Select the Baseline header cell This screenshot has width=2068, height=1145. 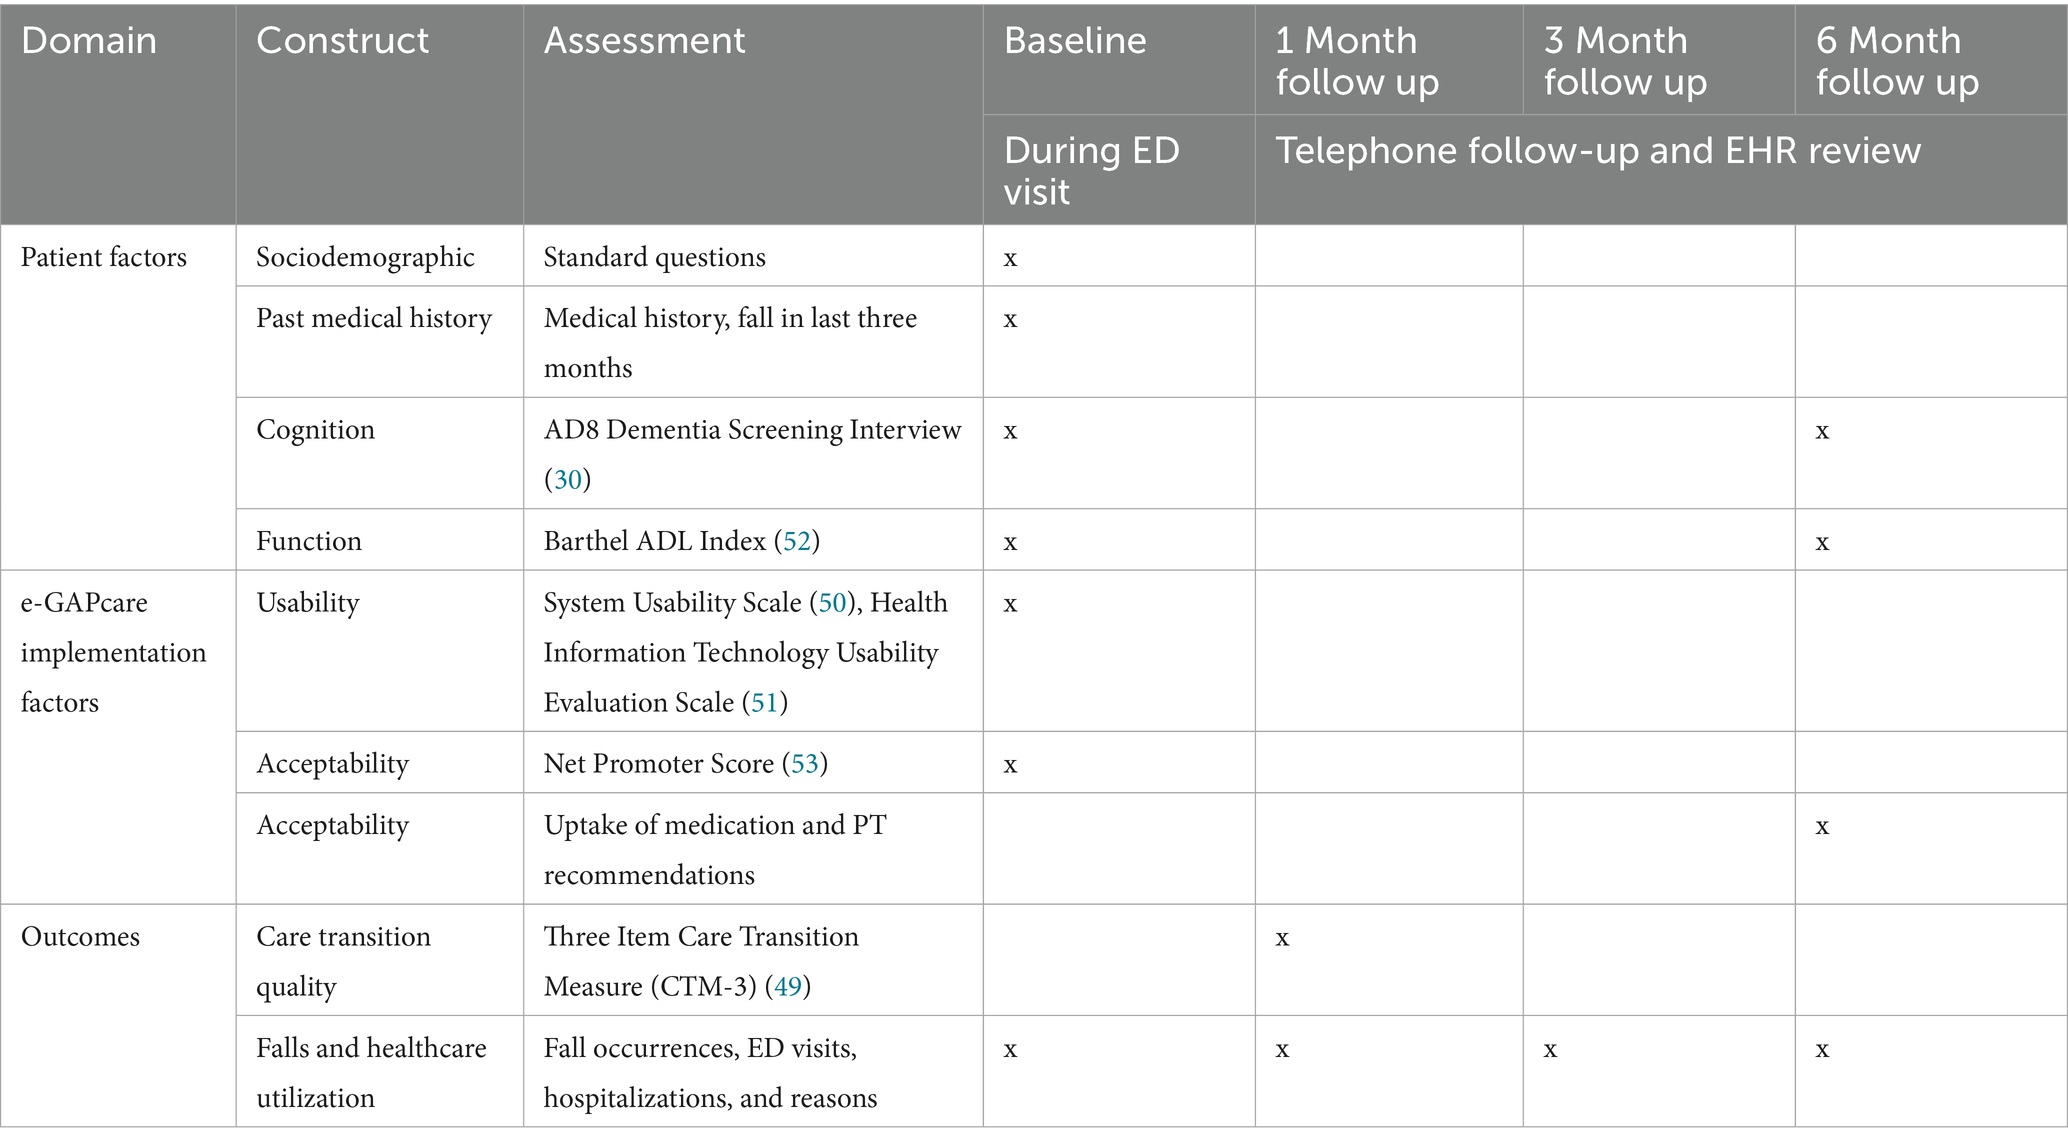tap(1075, 41)
